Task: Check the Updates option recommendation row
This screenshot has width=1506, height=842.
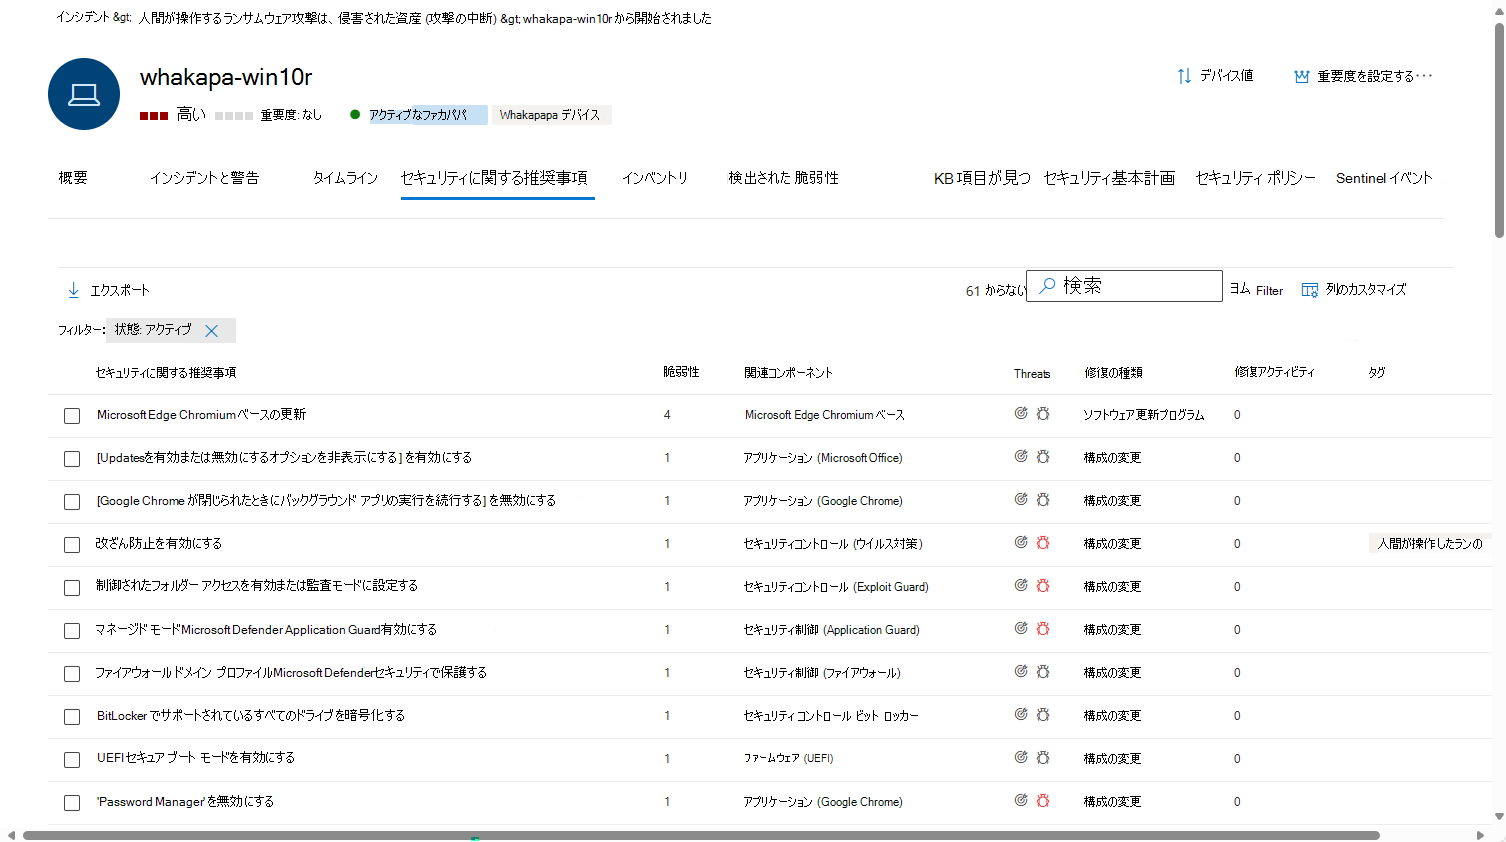Action: (72, 459)
